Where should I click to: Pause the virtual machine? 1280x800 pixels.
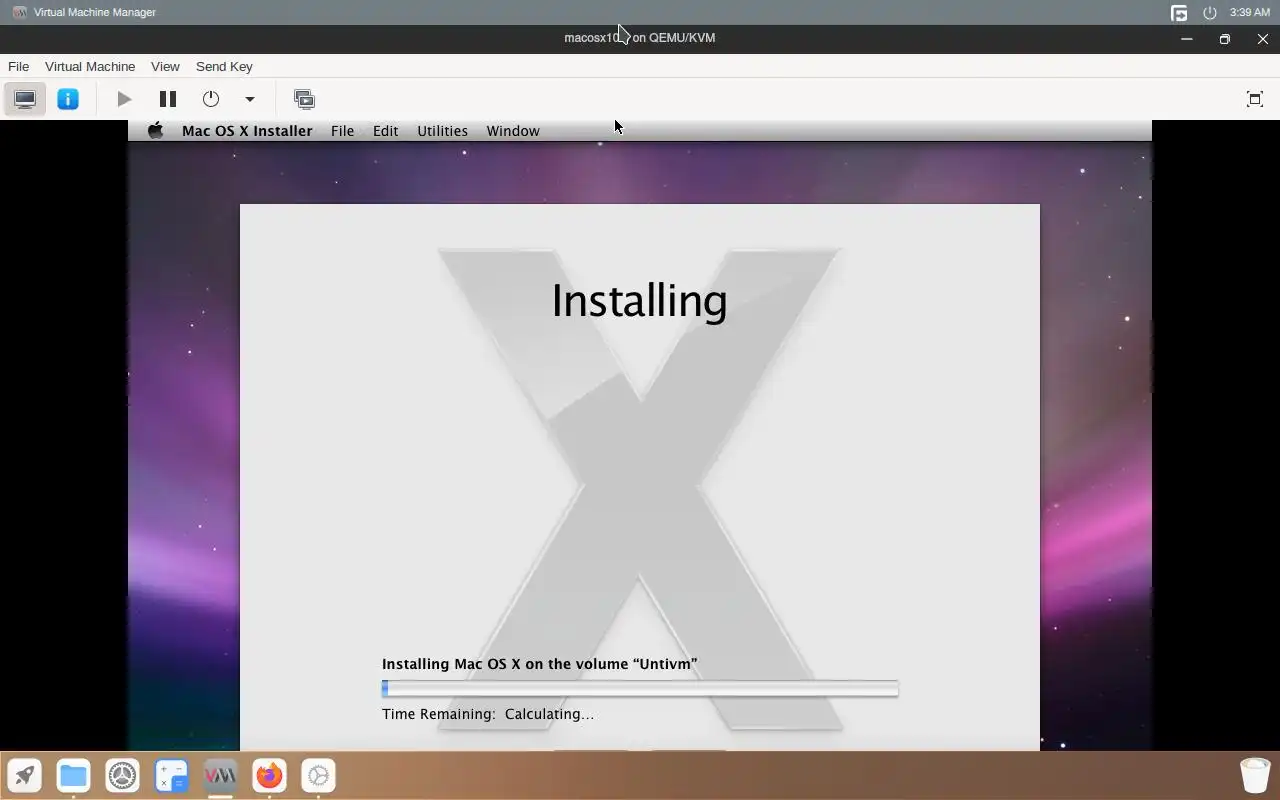tap(168, 99)
